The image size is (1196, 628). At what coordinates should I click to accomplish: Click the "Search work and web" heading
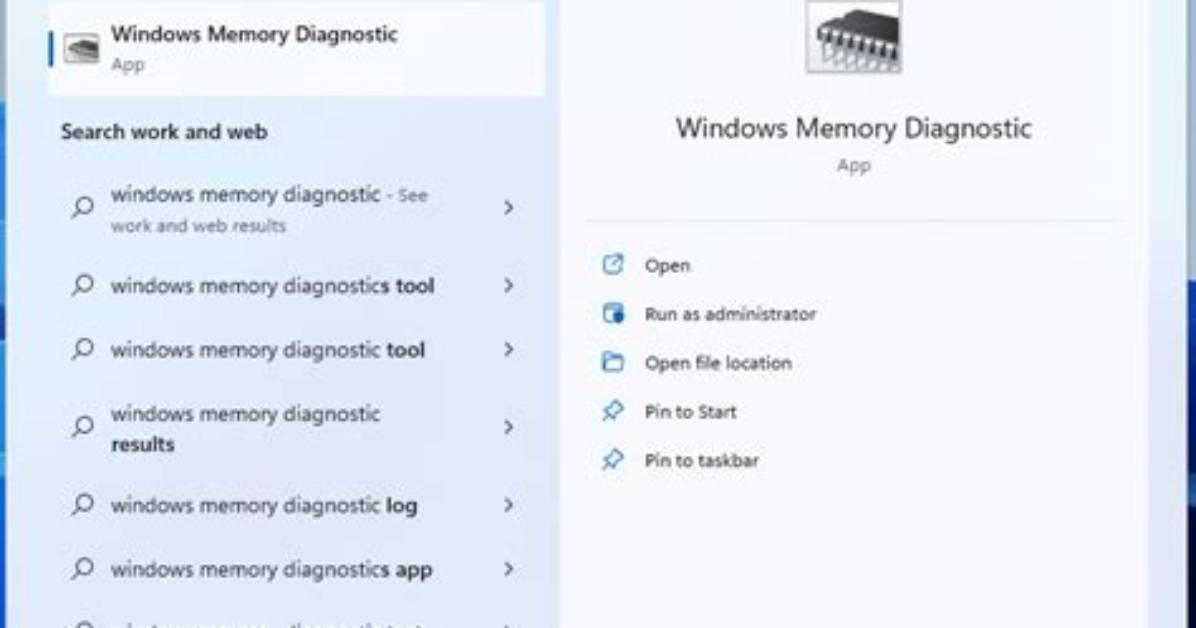coord(164,132)
